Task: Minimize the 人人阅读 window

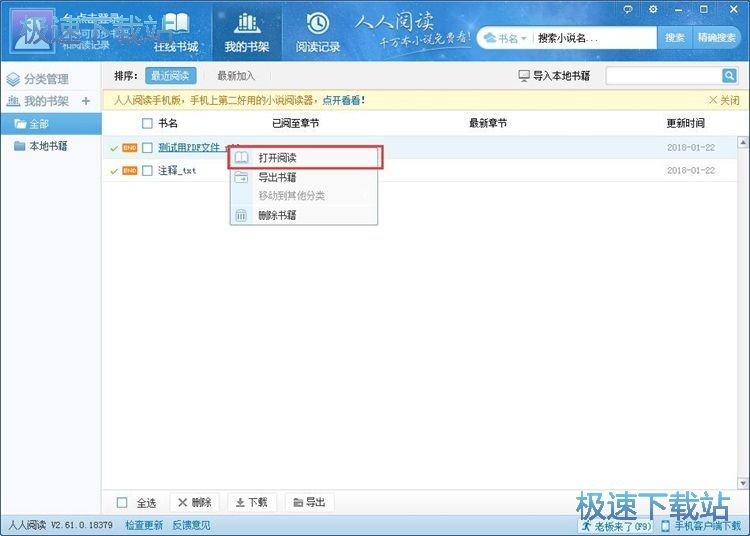Action: coord(678,10)
